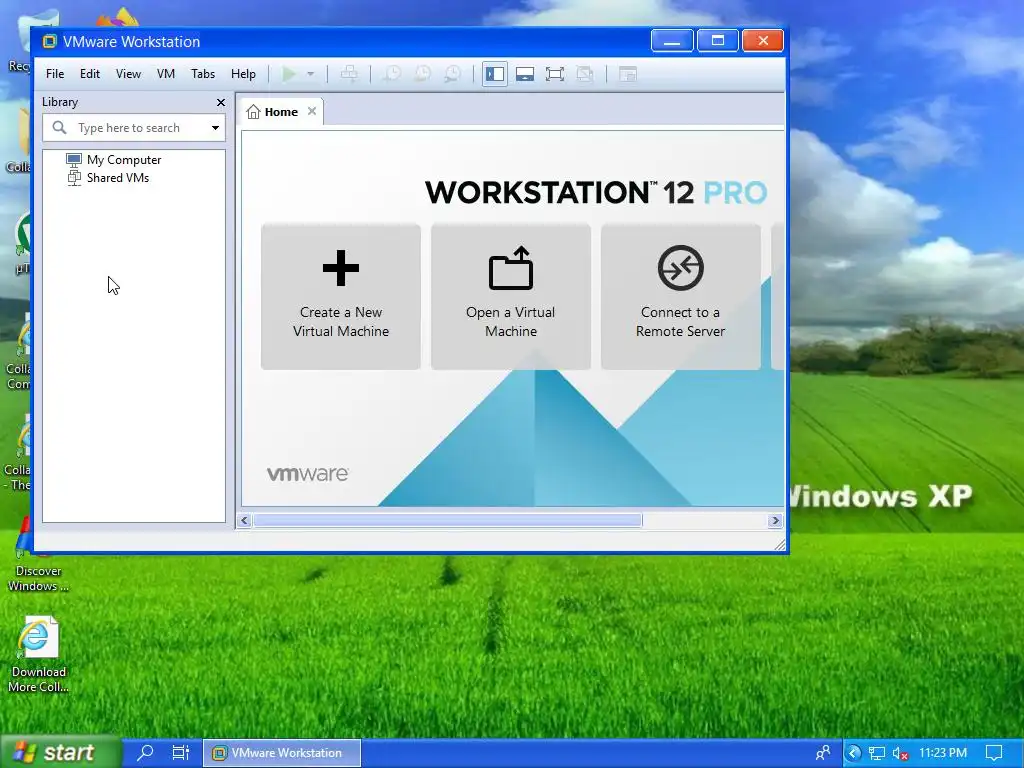Minimize the VMware Workstation window
1024x768 pixels.
click(x=672, y=40)
